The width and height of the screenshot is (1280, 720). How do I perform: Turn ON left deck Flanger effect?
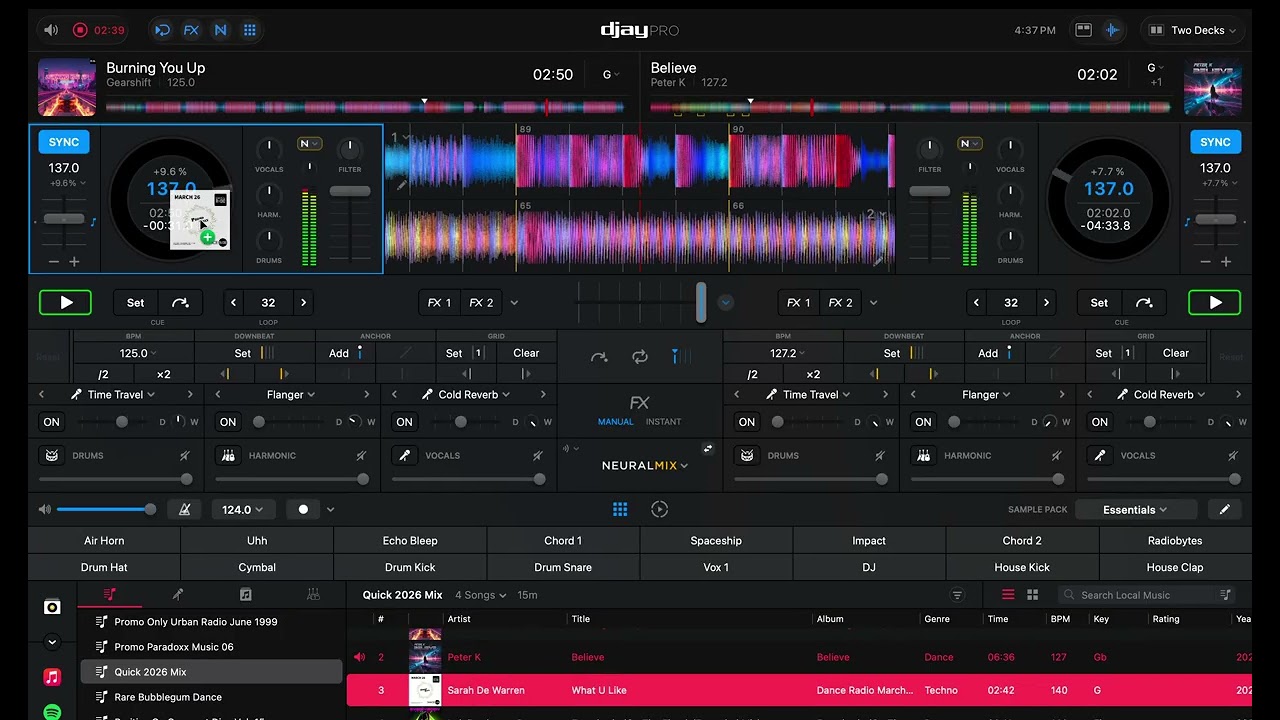tap(228, 422)
